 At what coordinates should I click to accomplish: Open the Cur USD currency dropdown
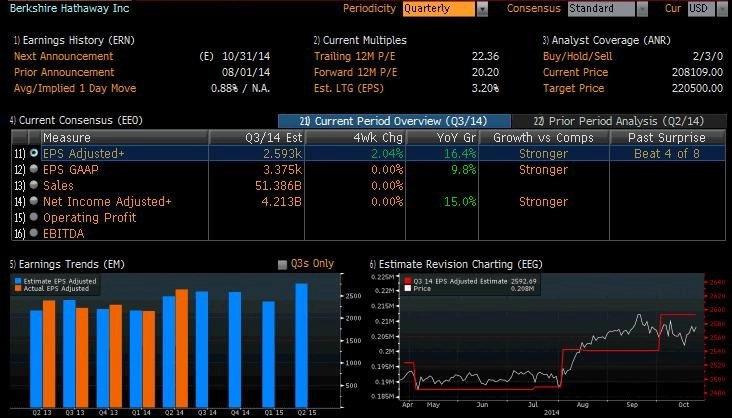click(x=702, y=9)
